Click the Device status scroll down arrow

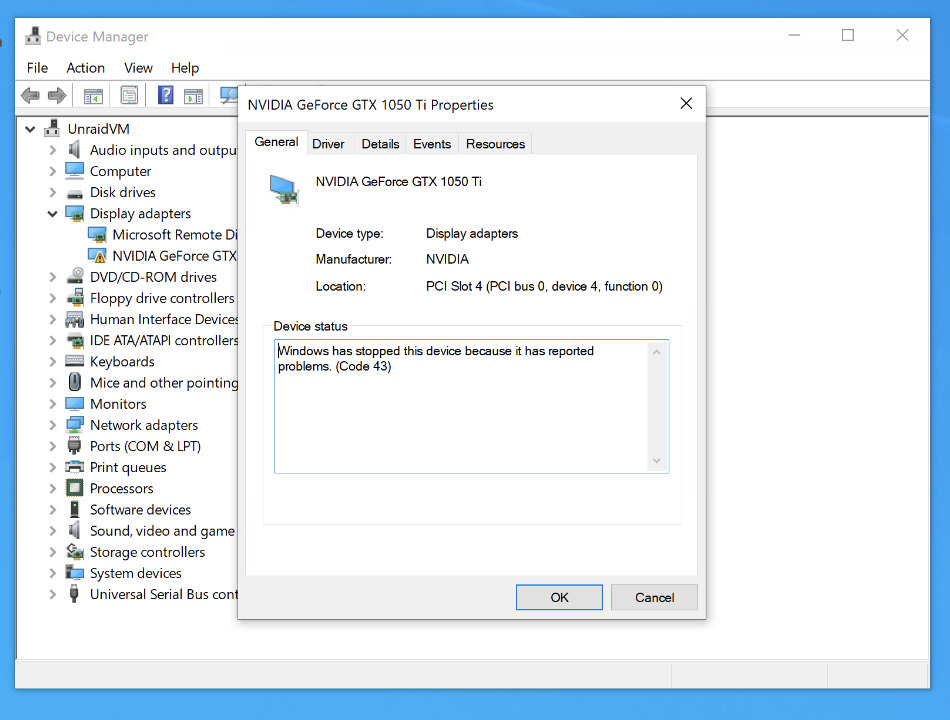coord(656,461)
